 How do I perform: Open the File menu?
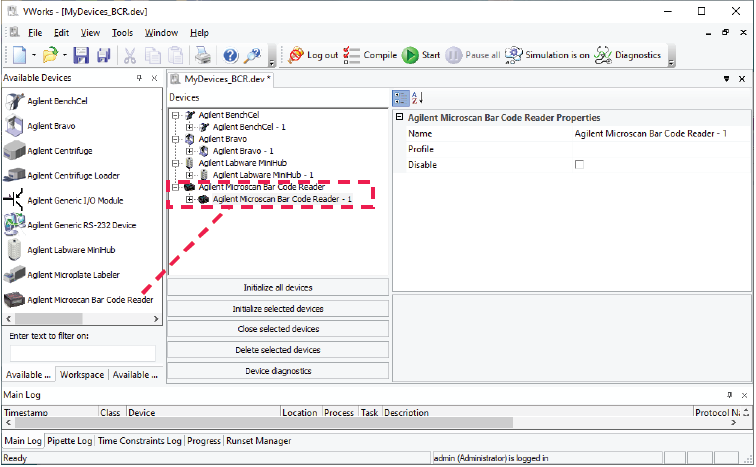click(x=35, y=33)
